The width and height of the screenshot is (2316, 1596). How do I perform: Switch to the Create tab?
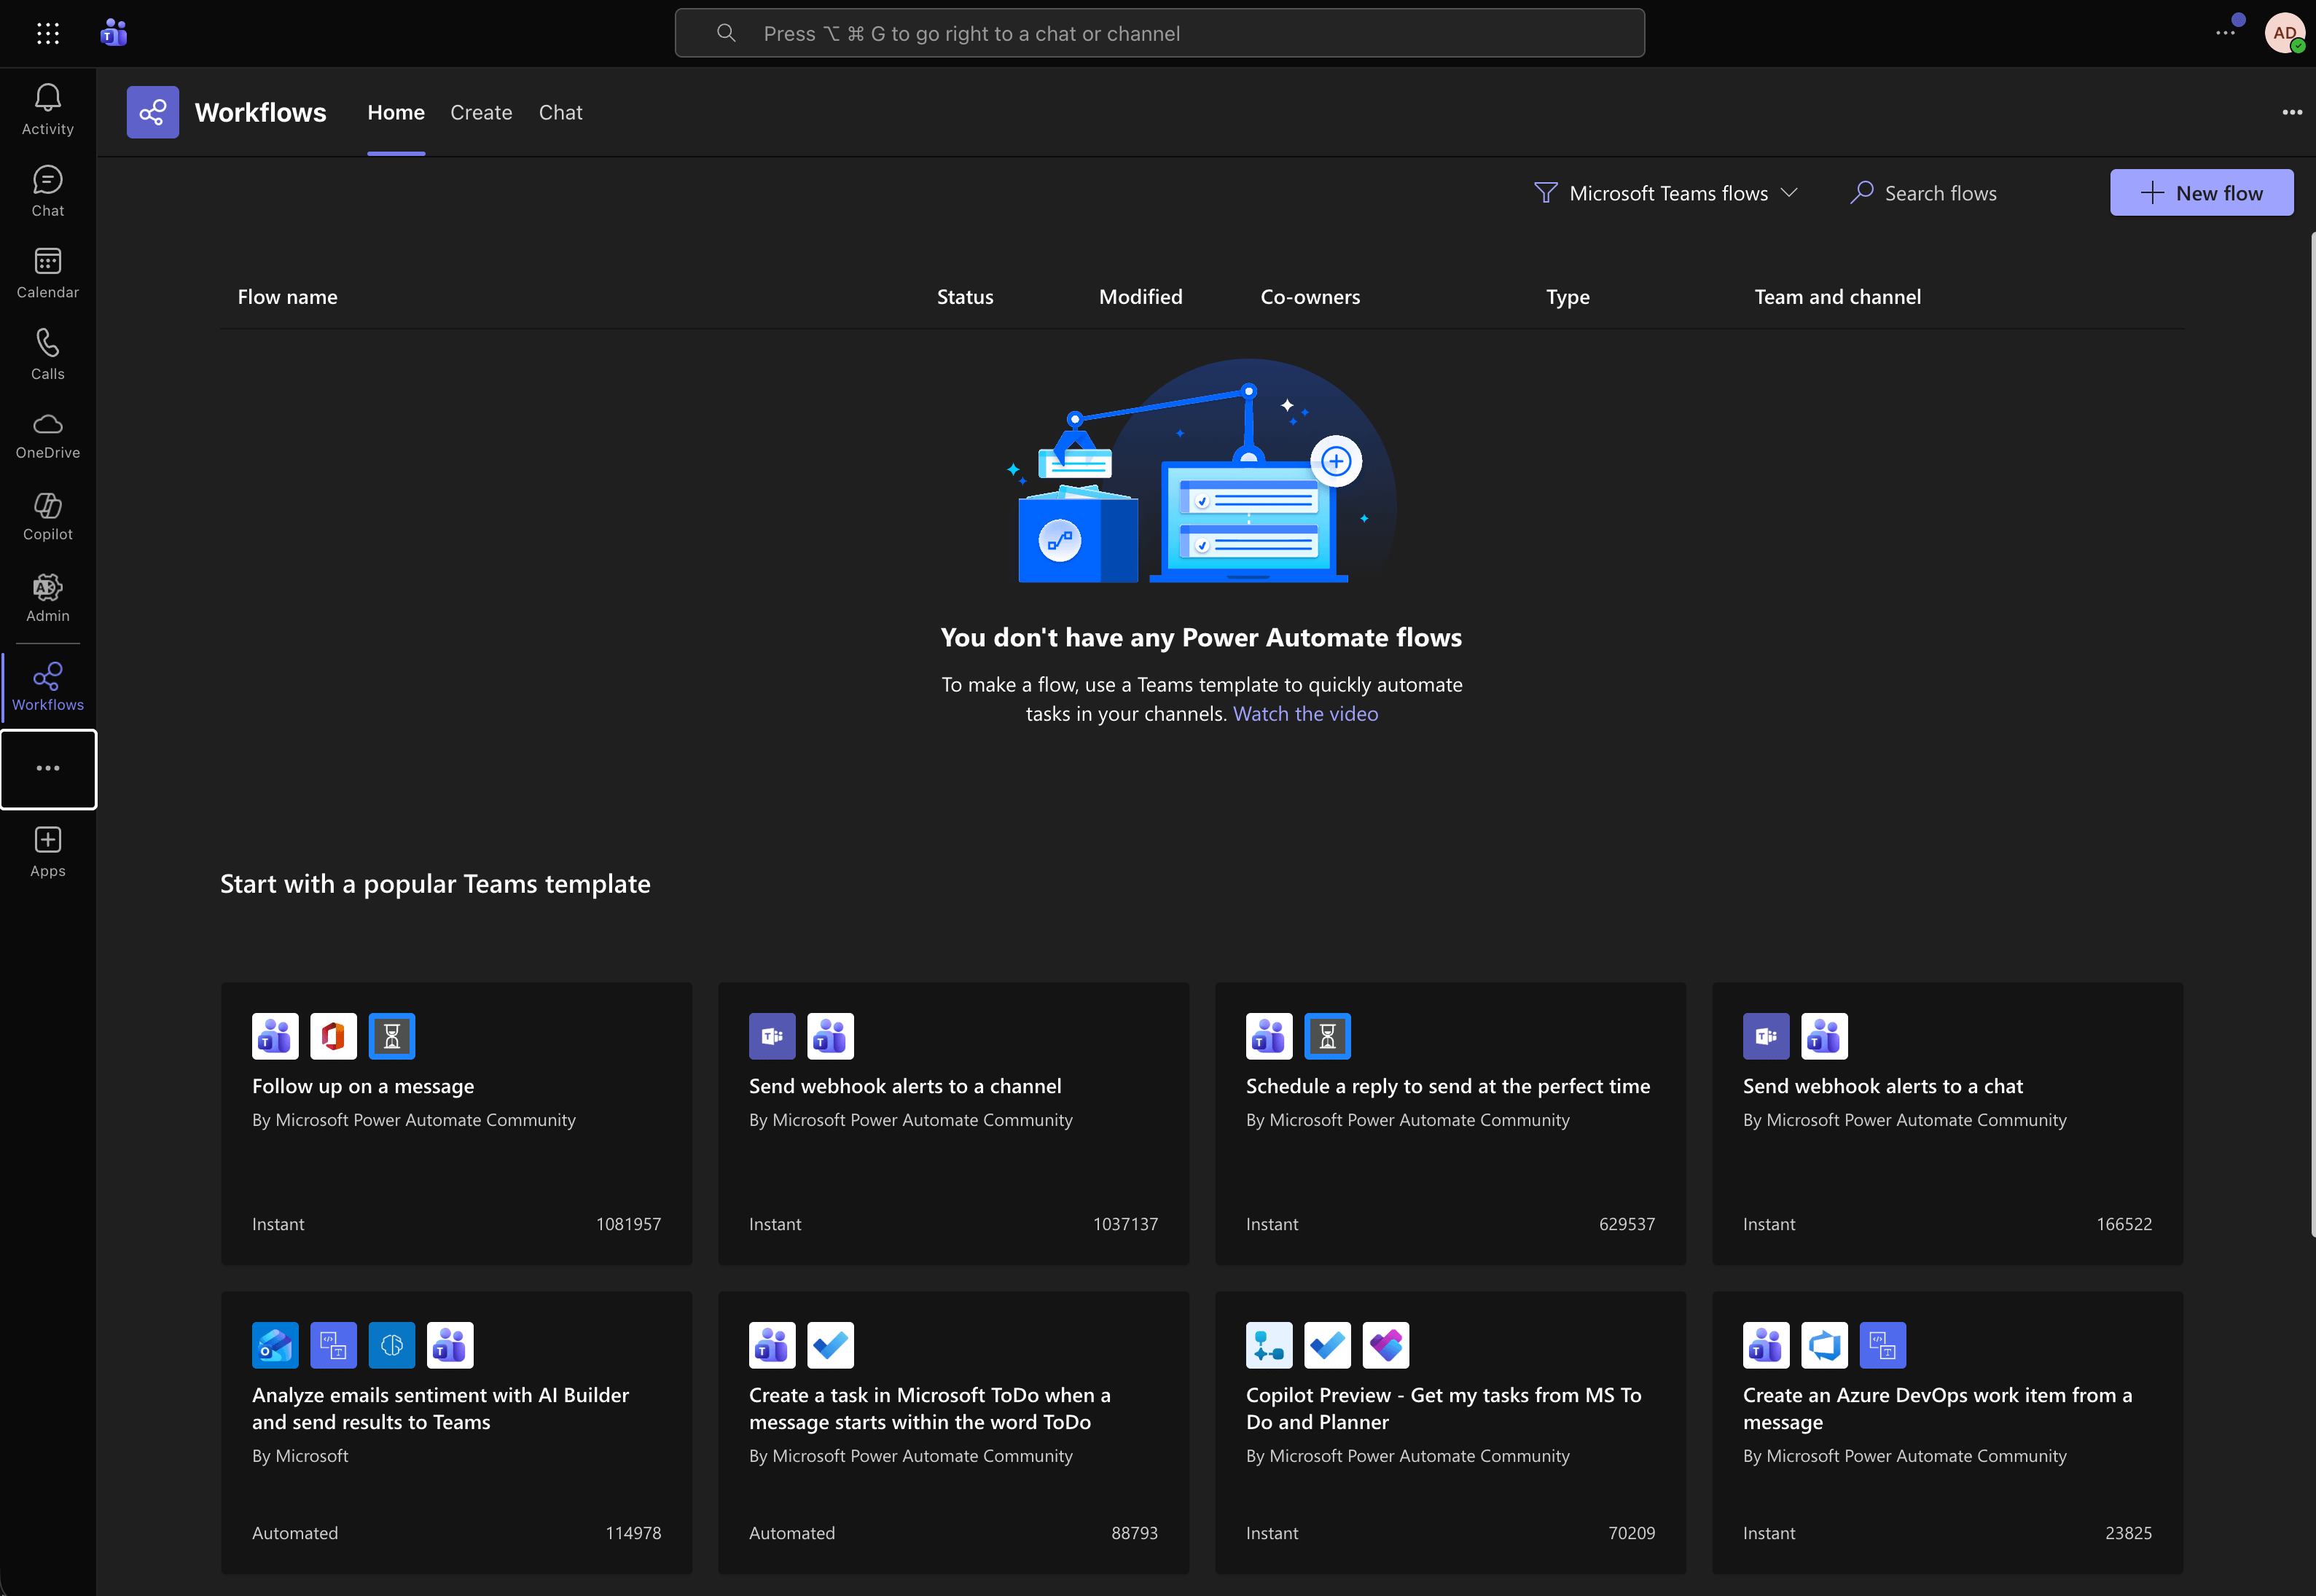(x=481, y=112)
